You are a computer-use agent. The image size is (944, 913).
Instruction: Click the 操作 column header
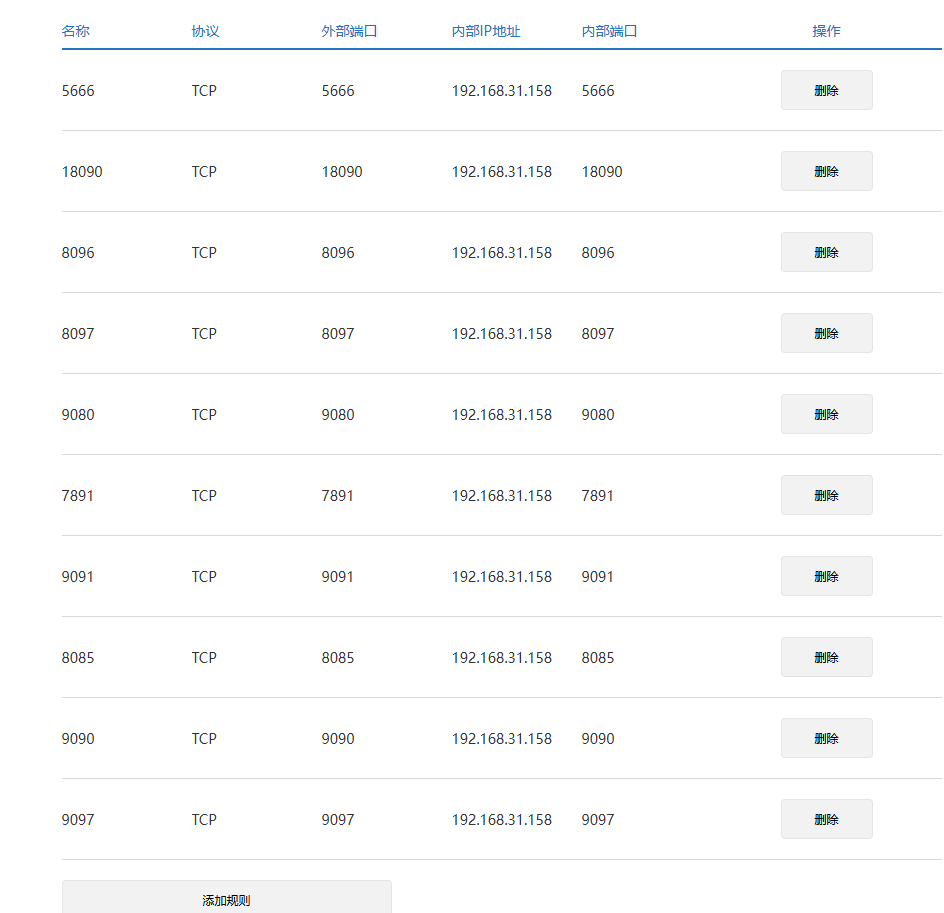tap(826, 31)
